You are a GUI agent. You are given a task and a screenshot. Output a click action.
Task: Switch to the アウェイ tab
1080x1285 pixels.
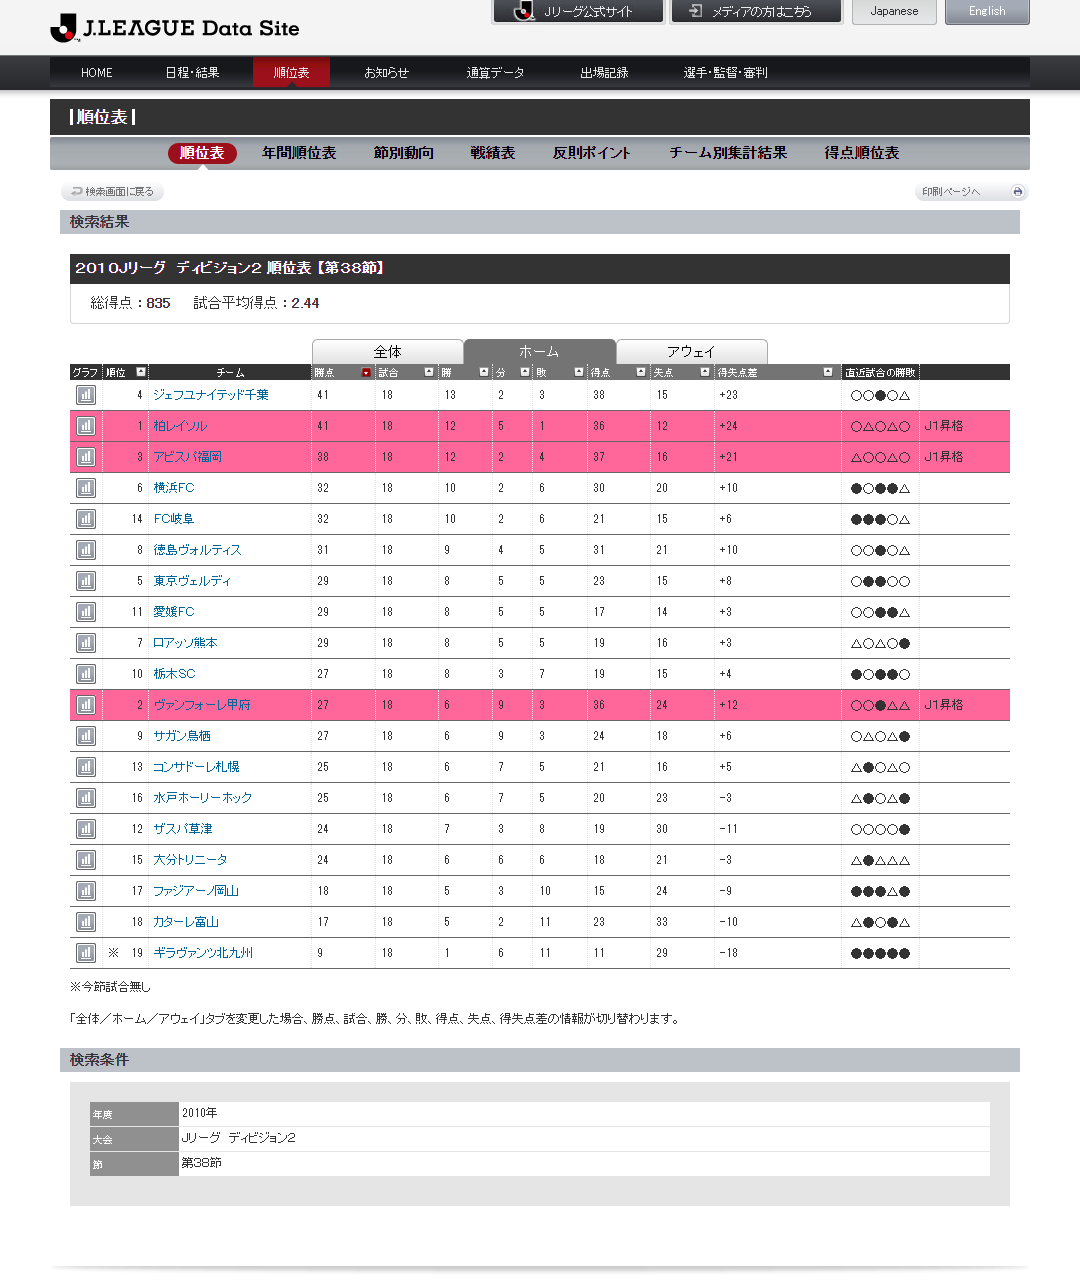click(x=691, y=352)
